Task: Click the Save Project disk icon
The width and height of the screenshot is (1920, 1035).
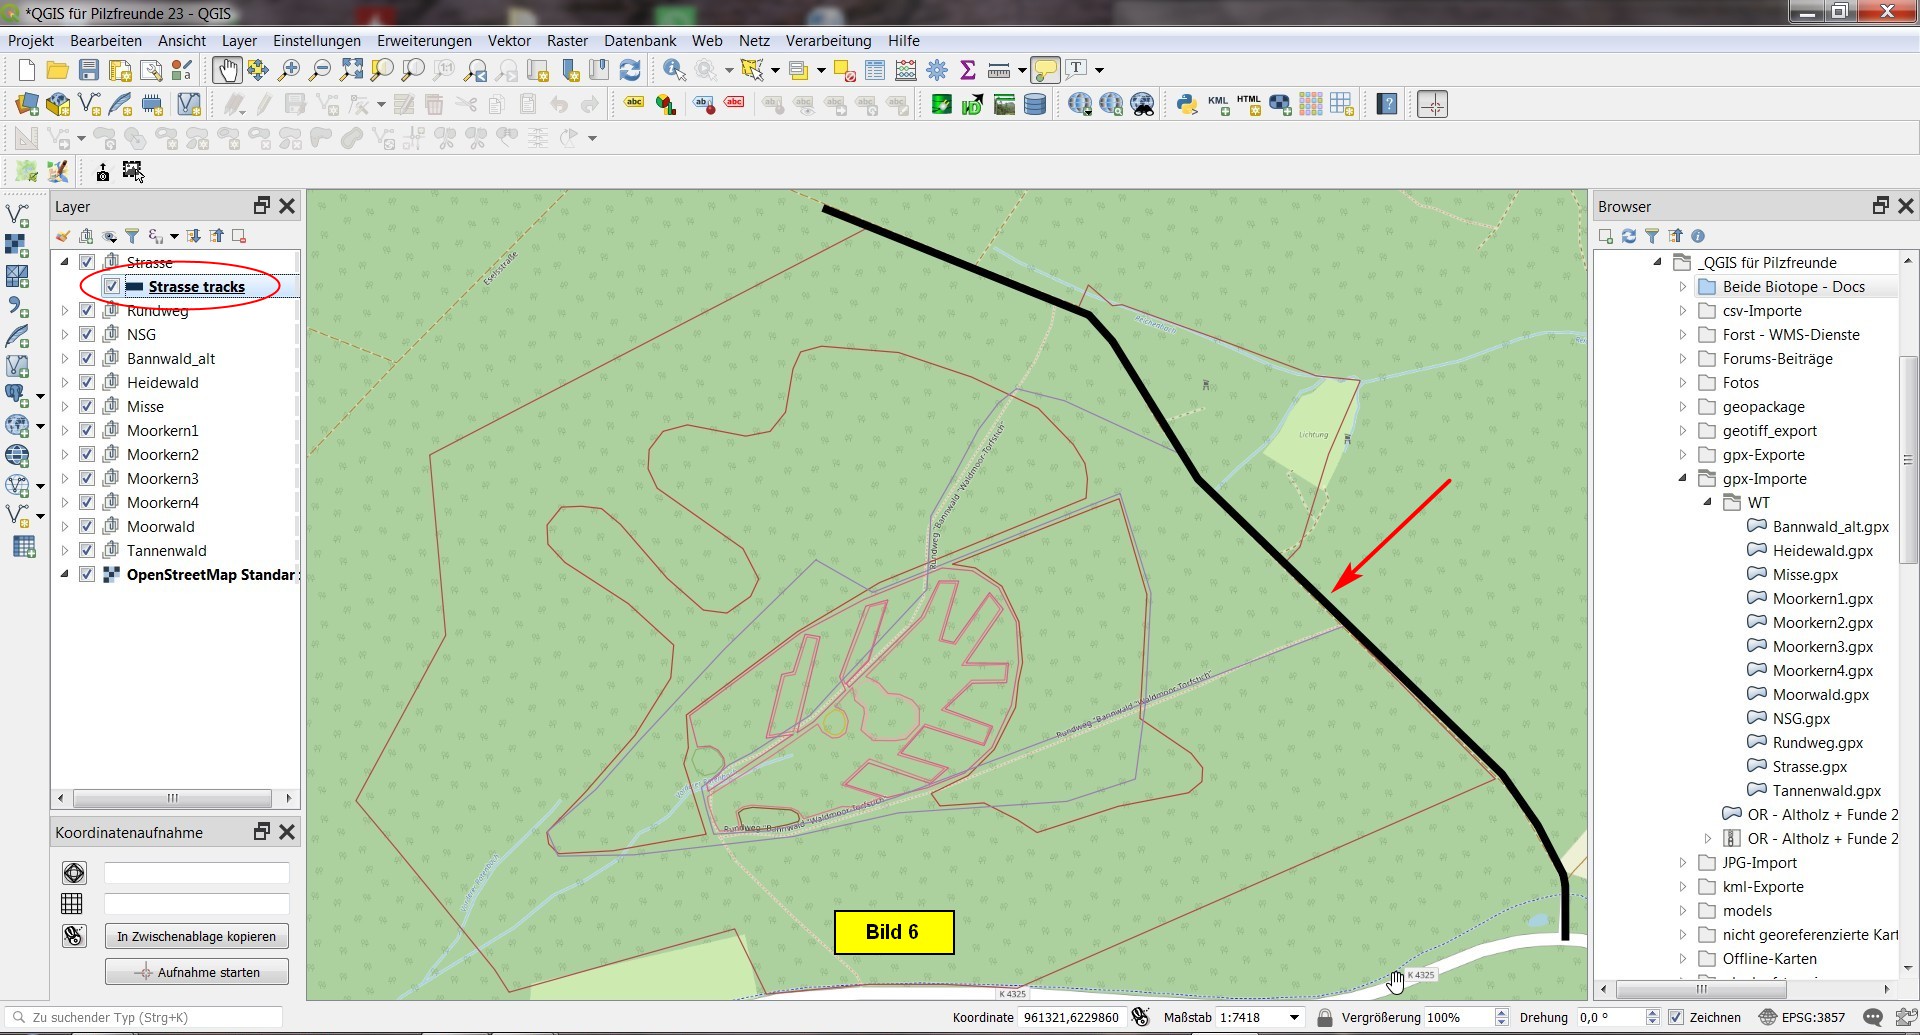Action: (89, 70)
